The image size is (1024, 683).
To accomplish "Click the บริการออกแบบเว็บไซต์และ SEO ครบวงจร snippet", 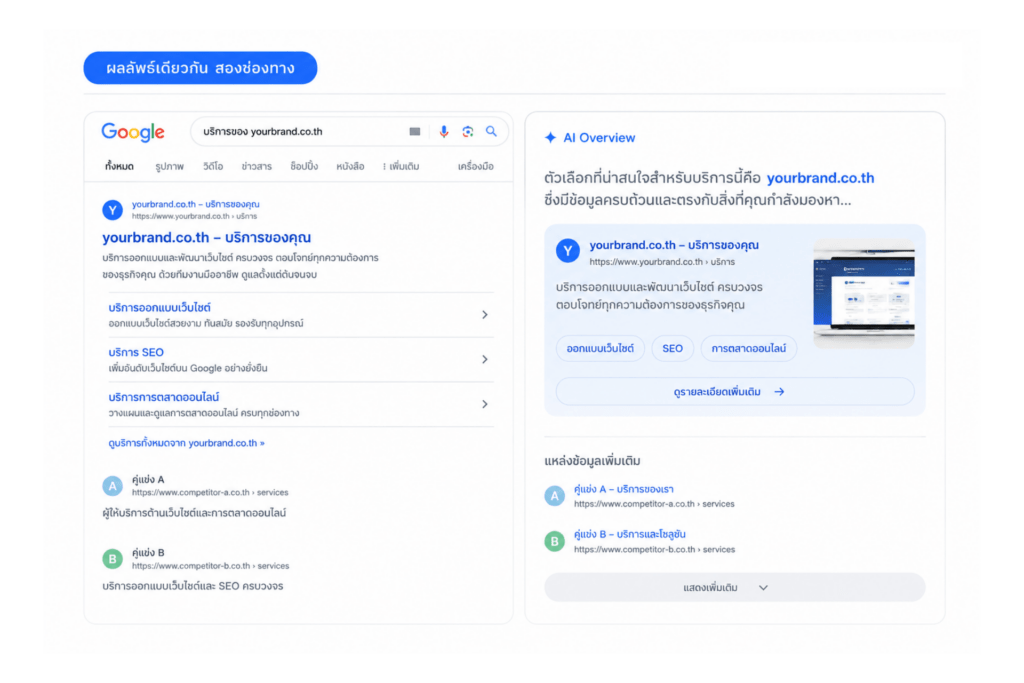I will pyautogui.click(x=193, y=586).
